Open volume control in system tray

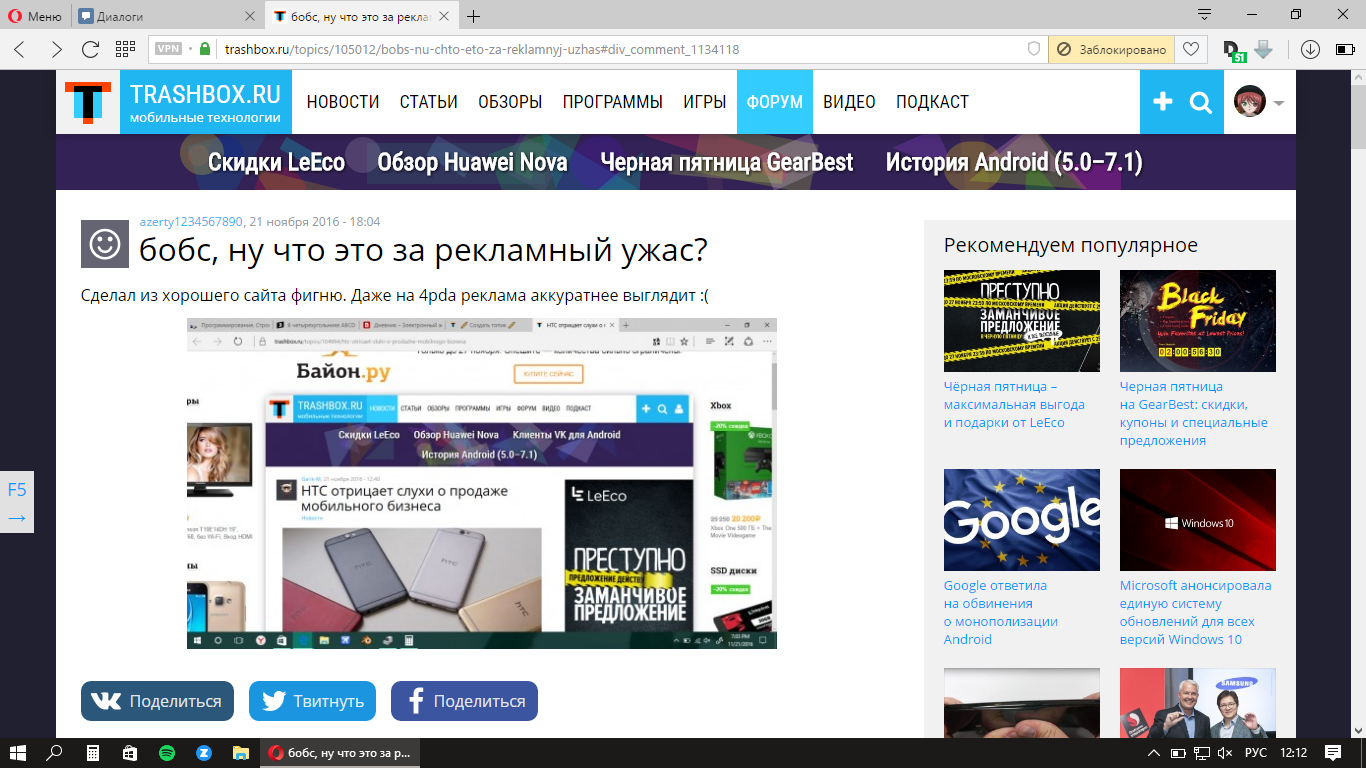click(x=1227, y=752)
